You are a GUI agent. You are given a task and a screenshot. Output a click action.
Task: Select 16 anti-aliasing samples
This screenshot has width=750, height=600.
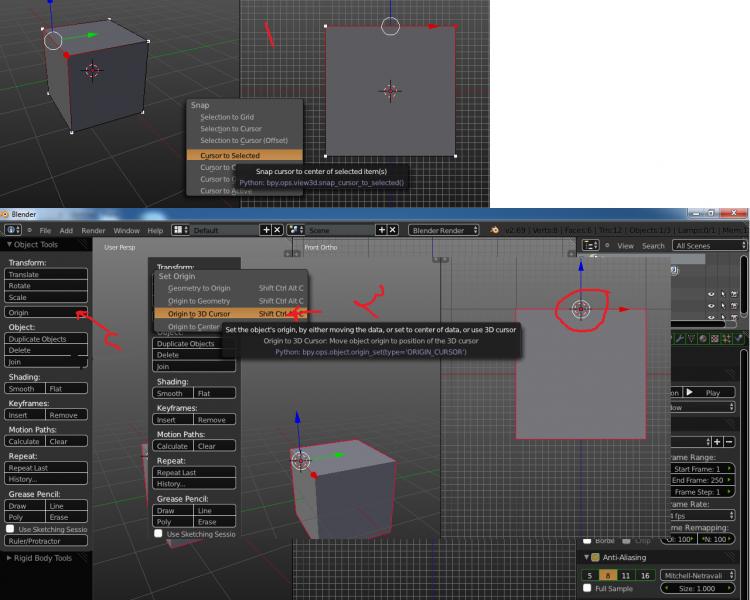[645, 576]
